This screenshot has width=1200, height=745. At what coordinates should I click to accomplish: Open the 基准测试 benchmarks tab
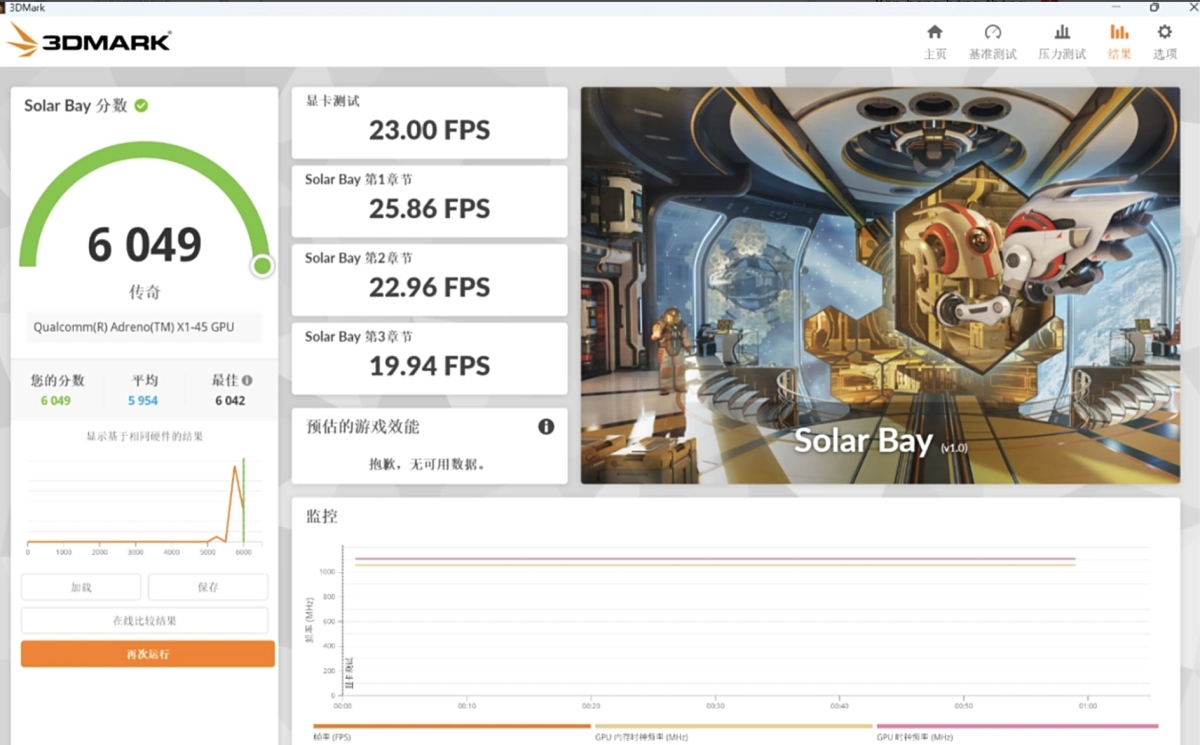coord(992,42)
